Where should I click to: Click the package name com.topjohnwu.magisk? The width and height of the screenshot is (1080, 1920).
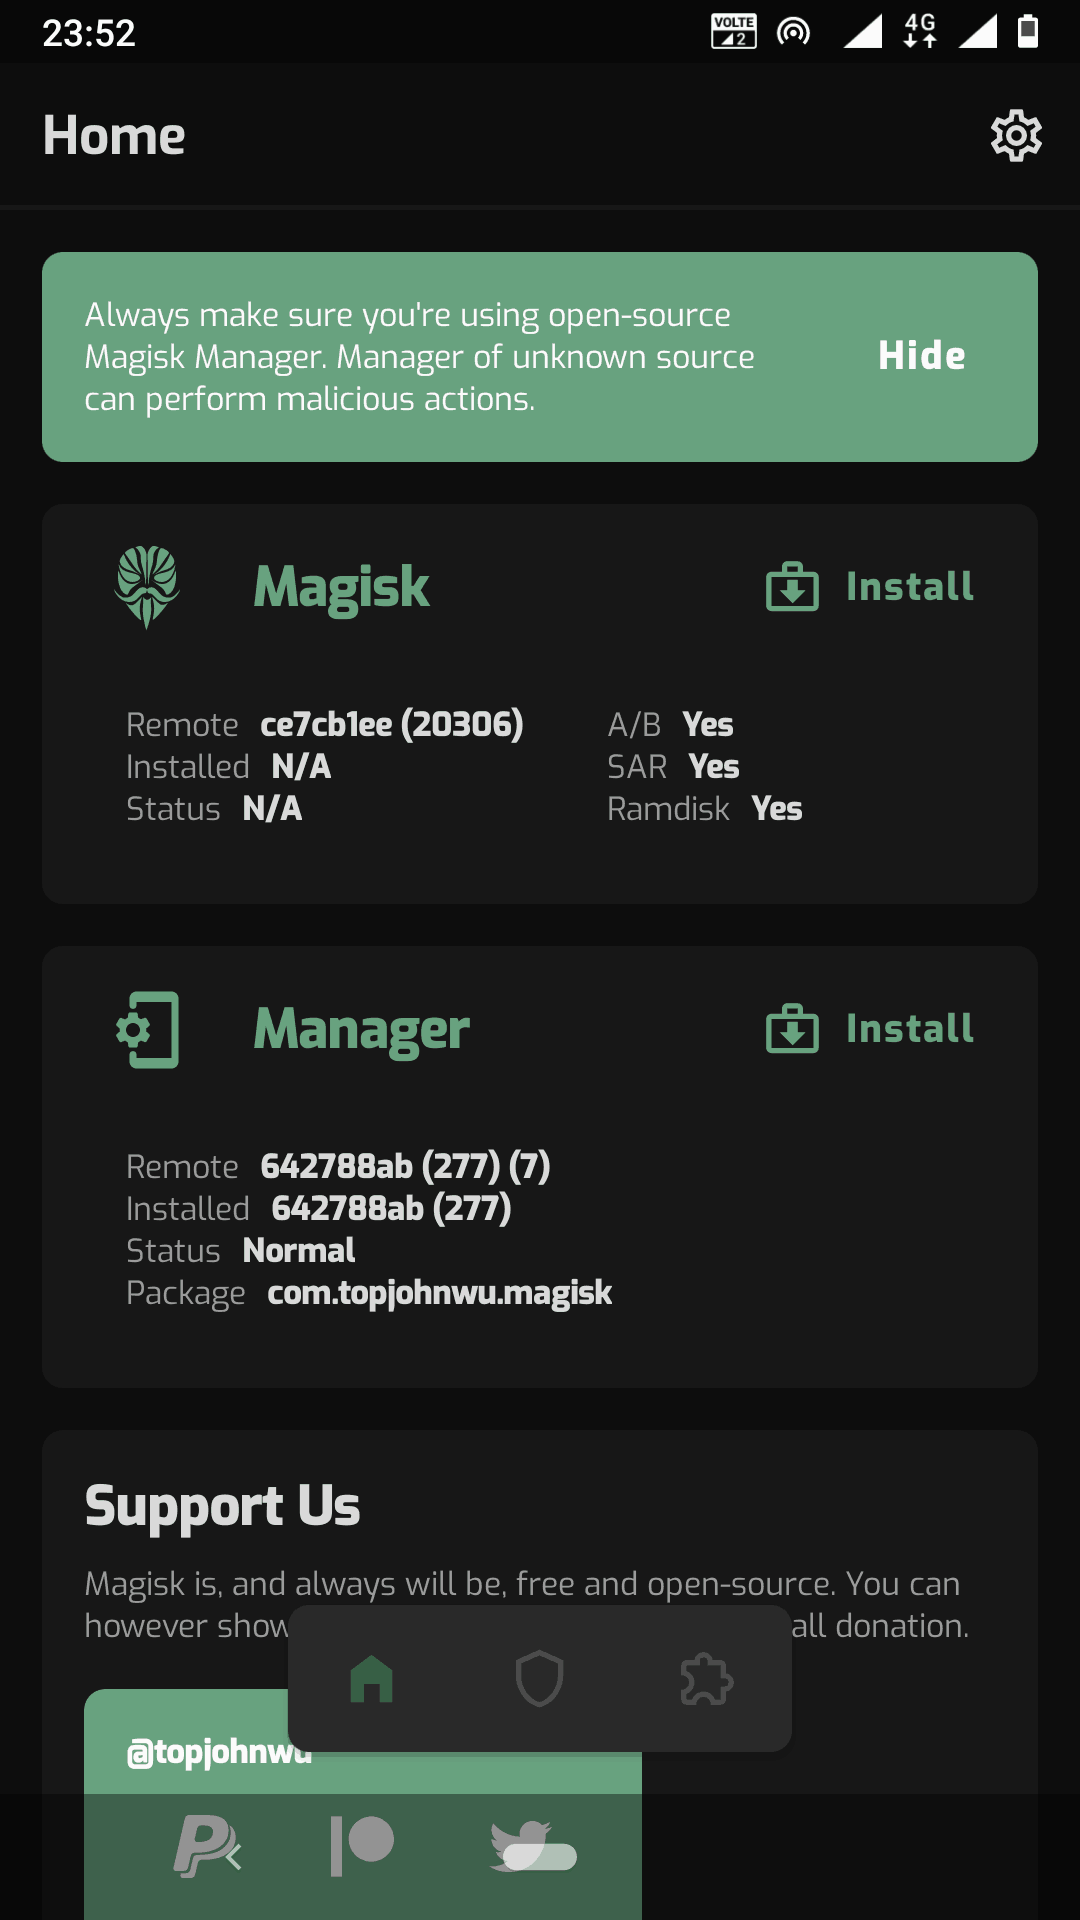click(439, 1293)
